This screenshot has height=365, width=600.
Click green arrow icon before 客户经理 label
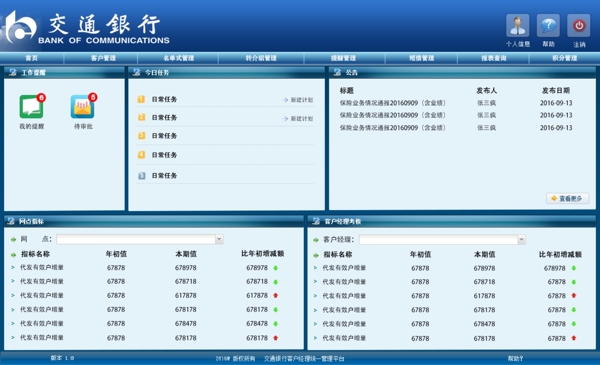(316, 240)
